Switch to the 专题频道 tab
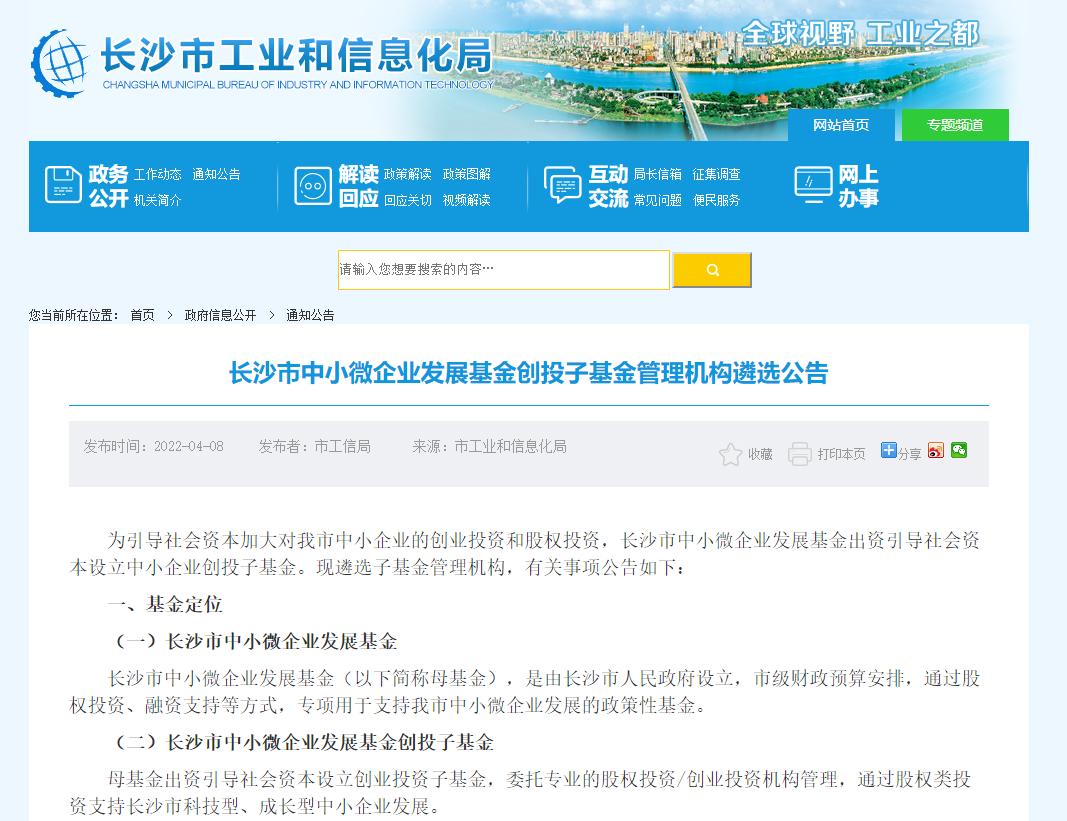 tap(955, 125)
